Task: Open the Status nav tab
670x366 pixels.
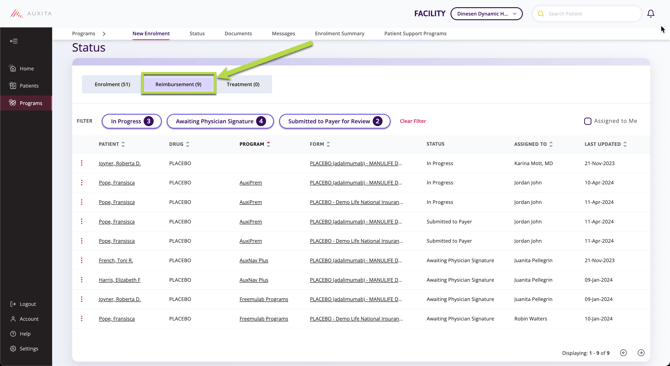Action: click(x=197, y=34)
